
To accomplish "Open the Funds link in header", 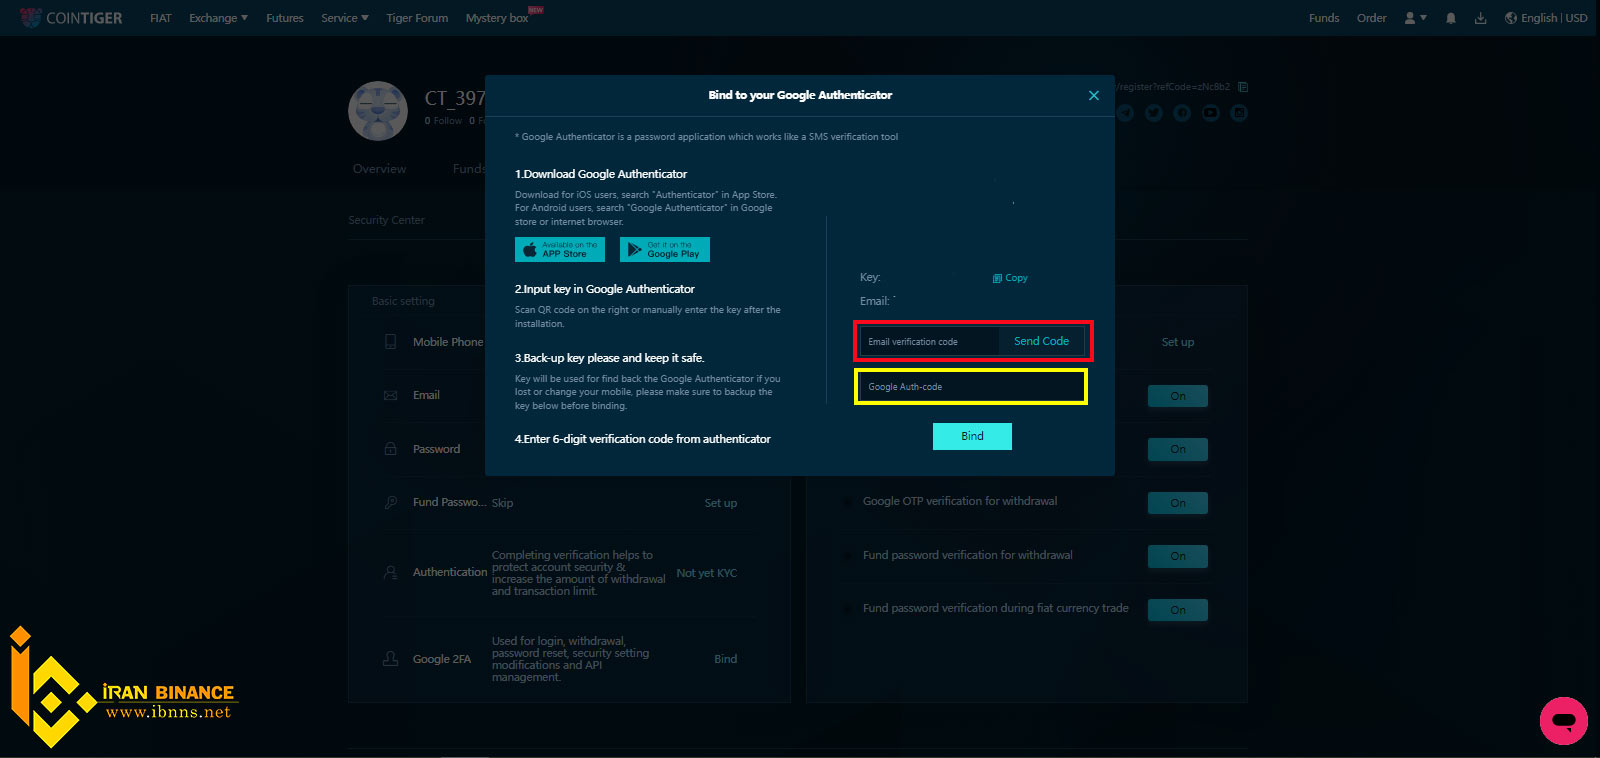I will coord(1324,18).
